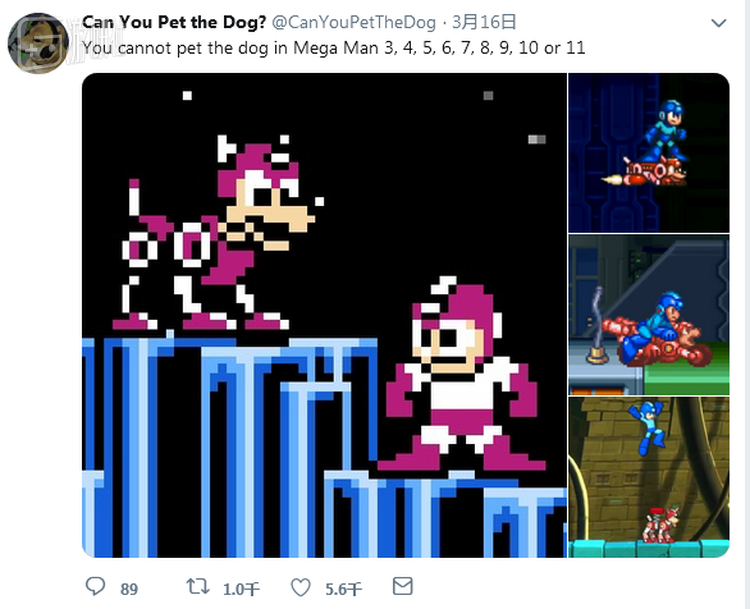Open the tweet options chevron dropdown
750x609 pixels.
pyautogui.click(x=718, y=22)
